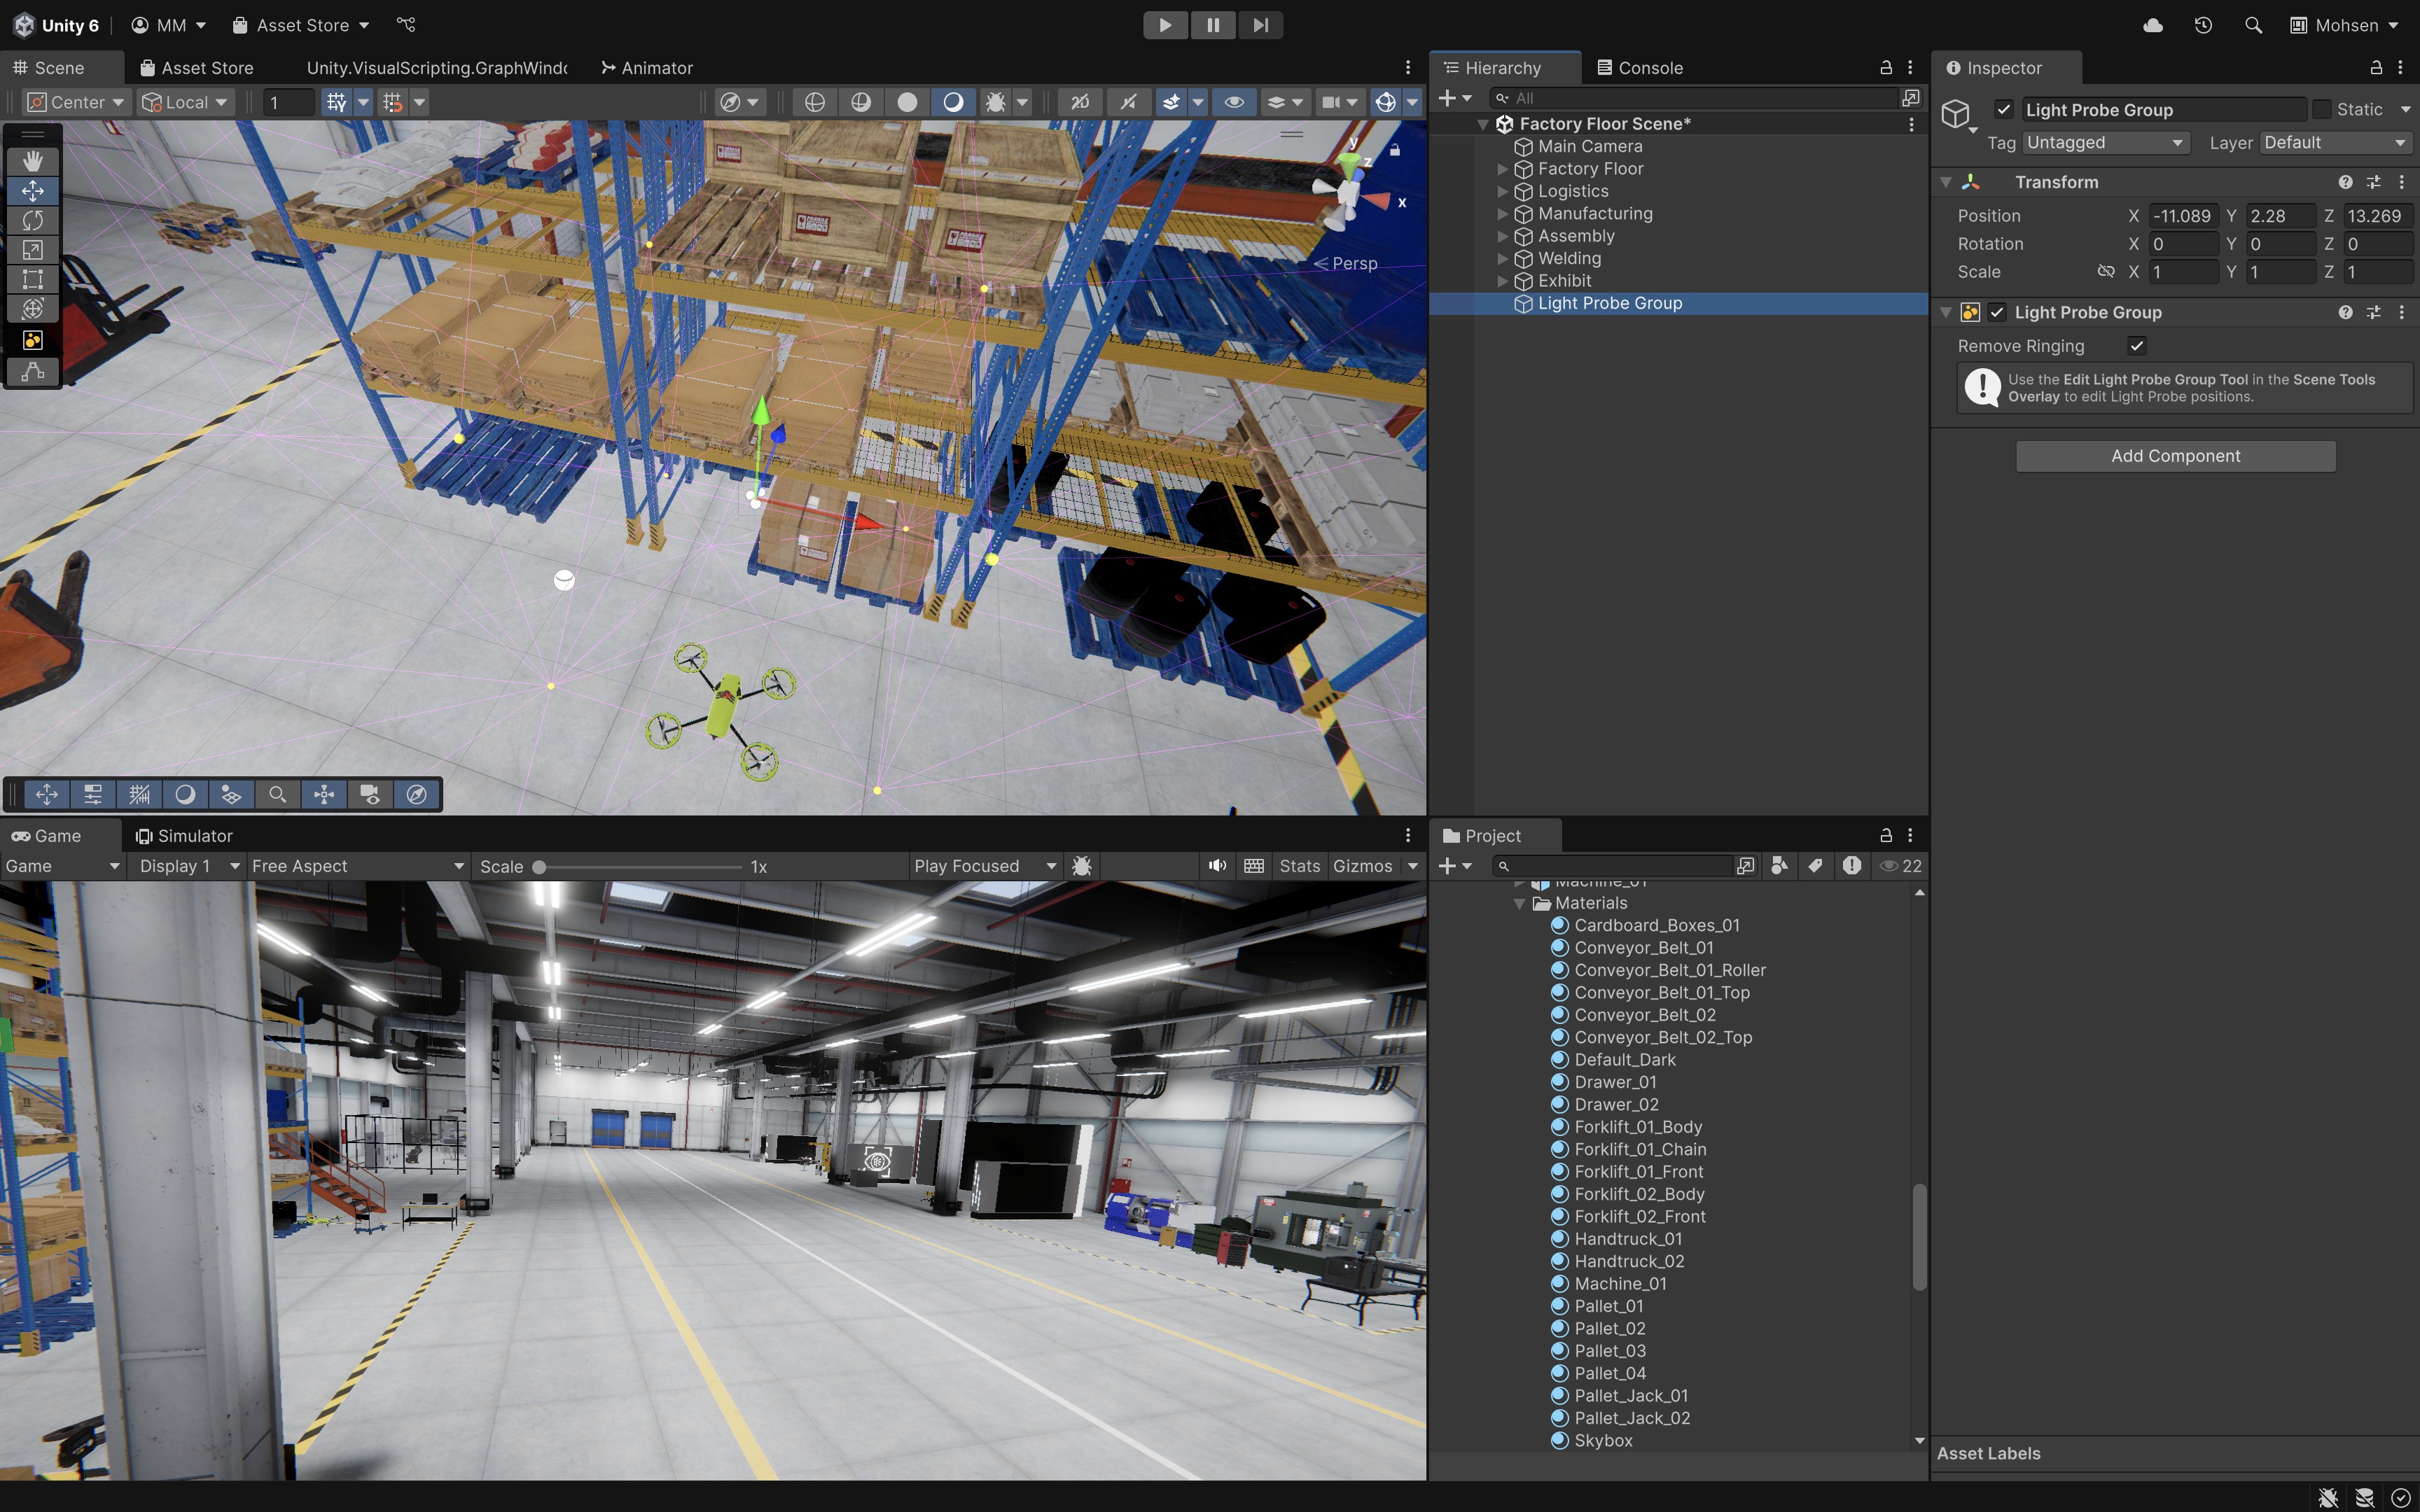
Task: Expand the Logistics hierarchy item
Action: tap(1502, 191)
